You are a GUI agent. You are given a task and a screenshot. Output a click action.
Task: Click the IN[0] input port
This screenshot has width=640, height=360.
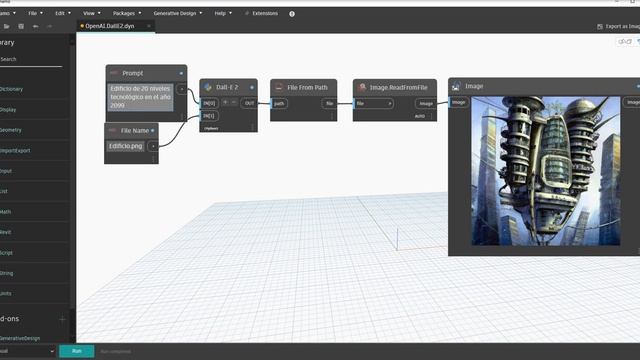pyautogui.click(x=209, y=103)
